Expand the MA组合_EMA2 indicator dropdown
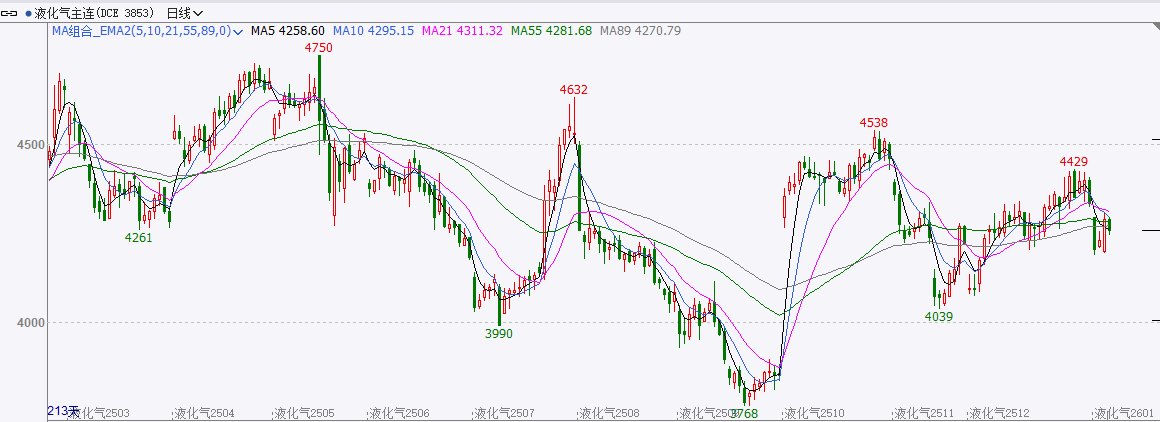1160x422 pixels. coord(238,32)
